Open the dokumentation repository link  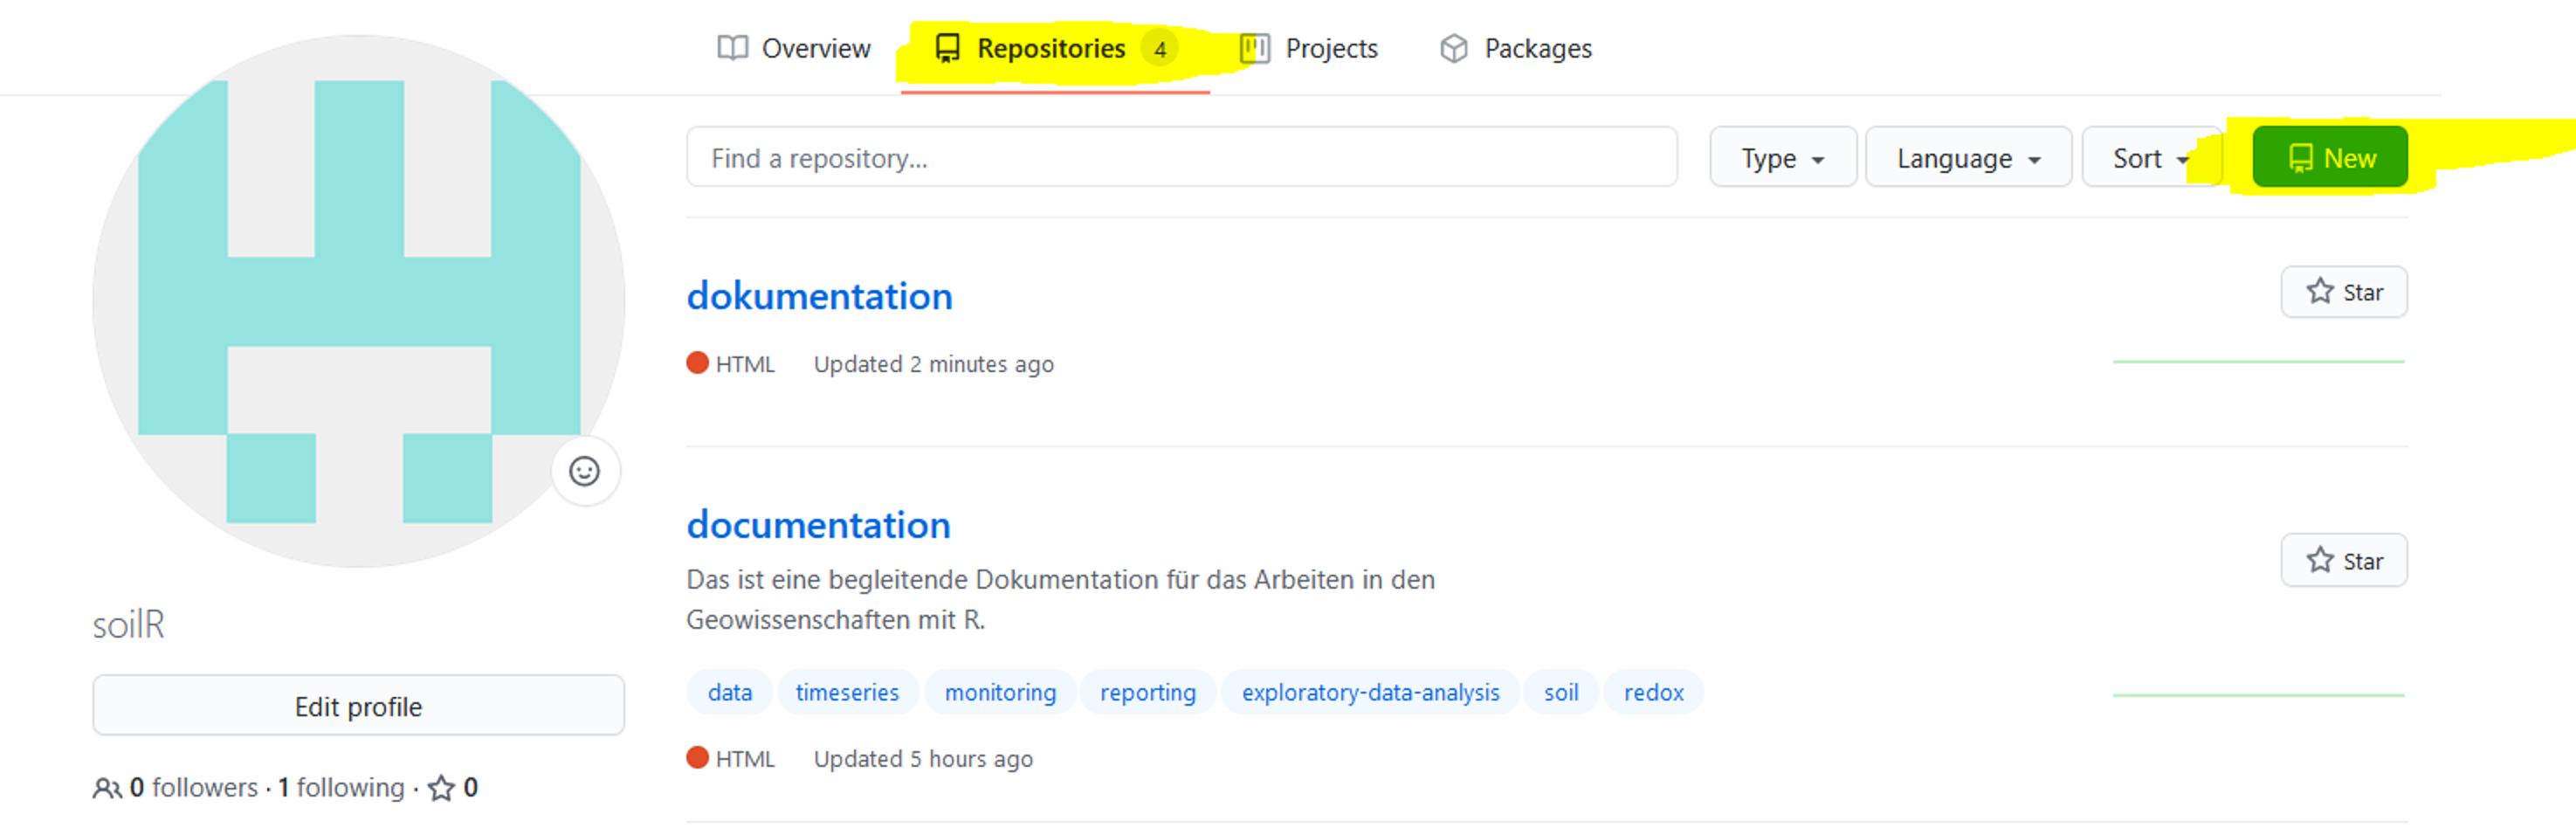click(x=819, y=296)
